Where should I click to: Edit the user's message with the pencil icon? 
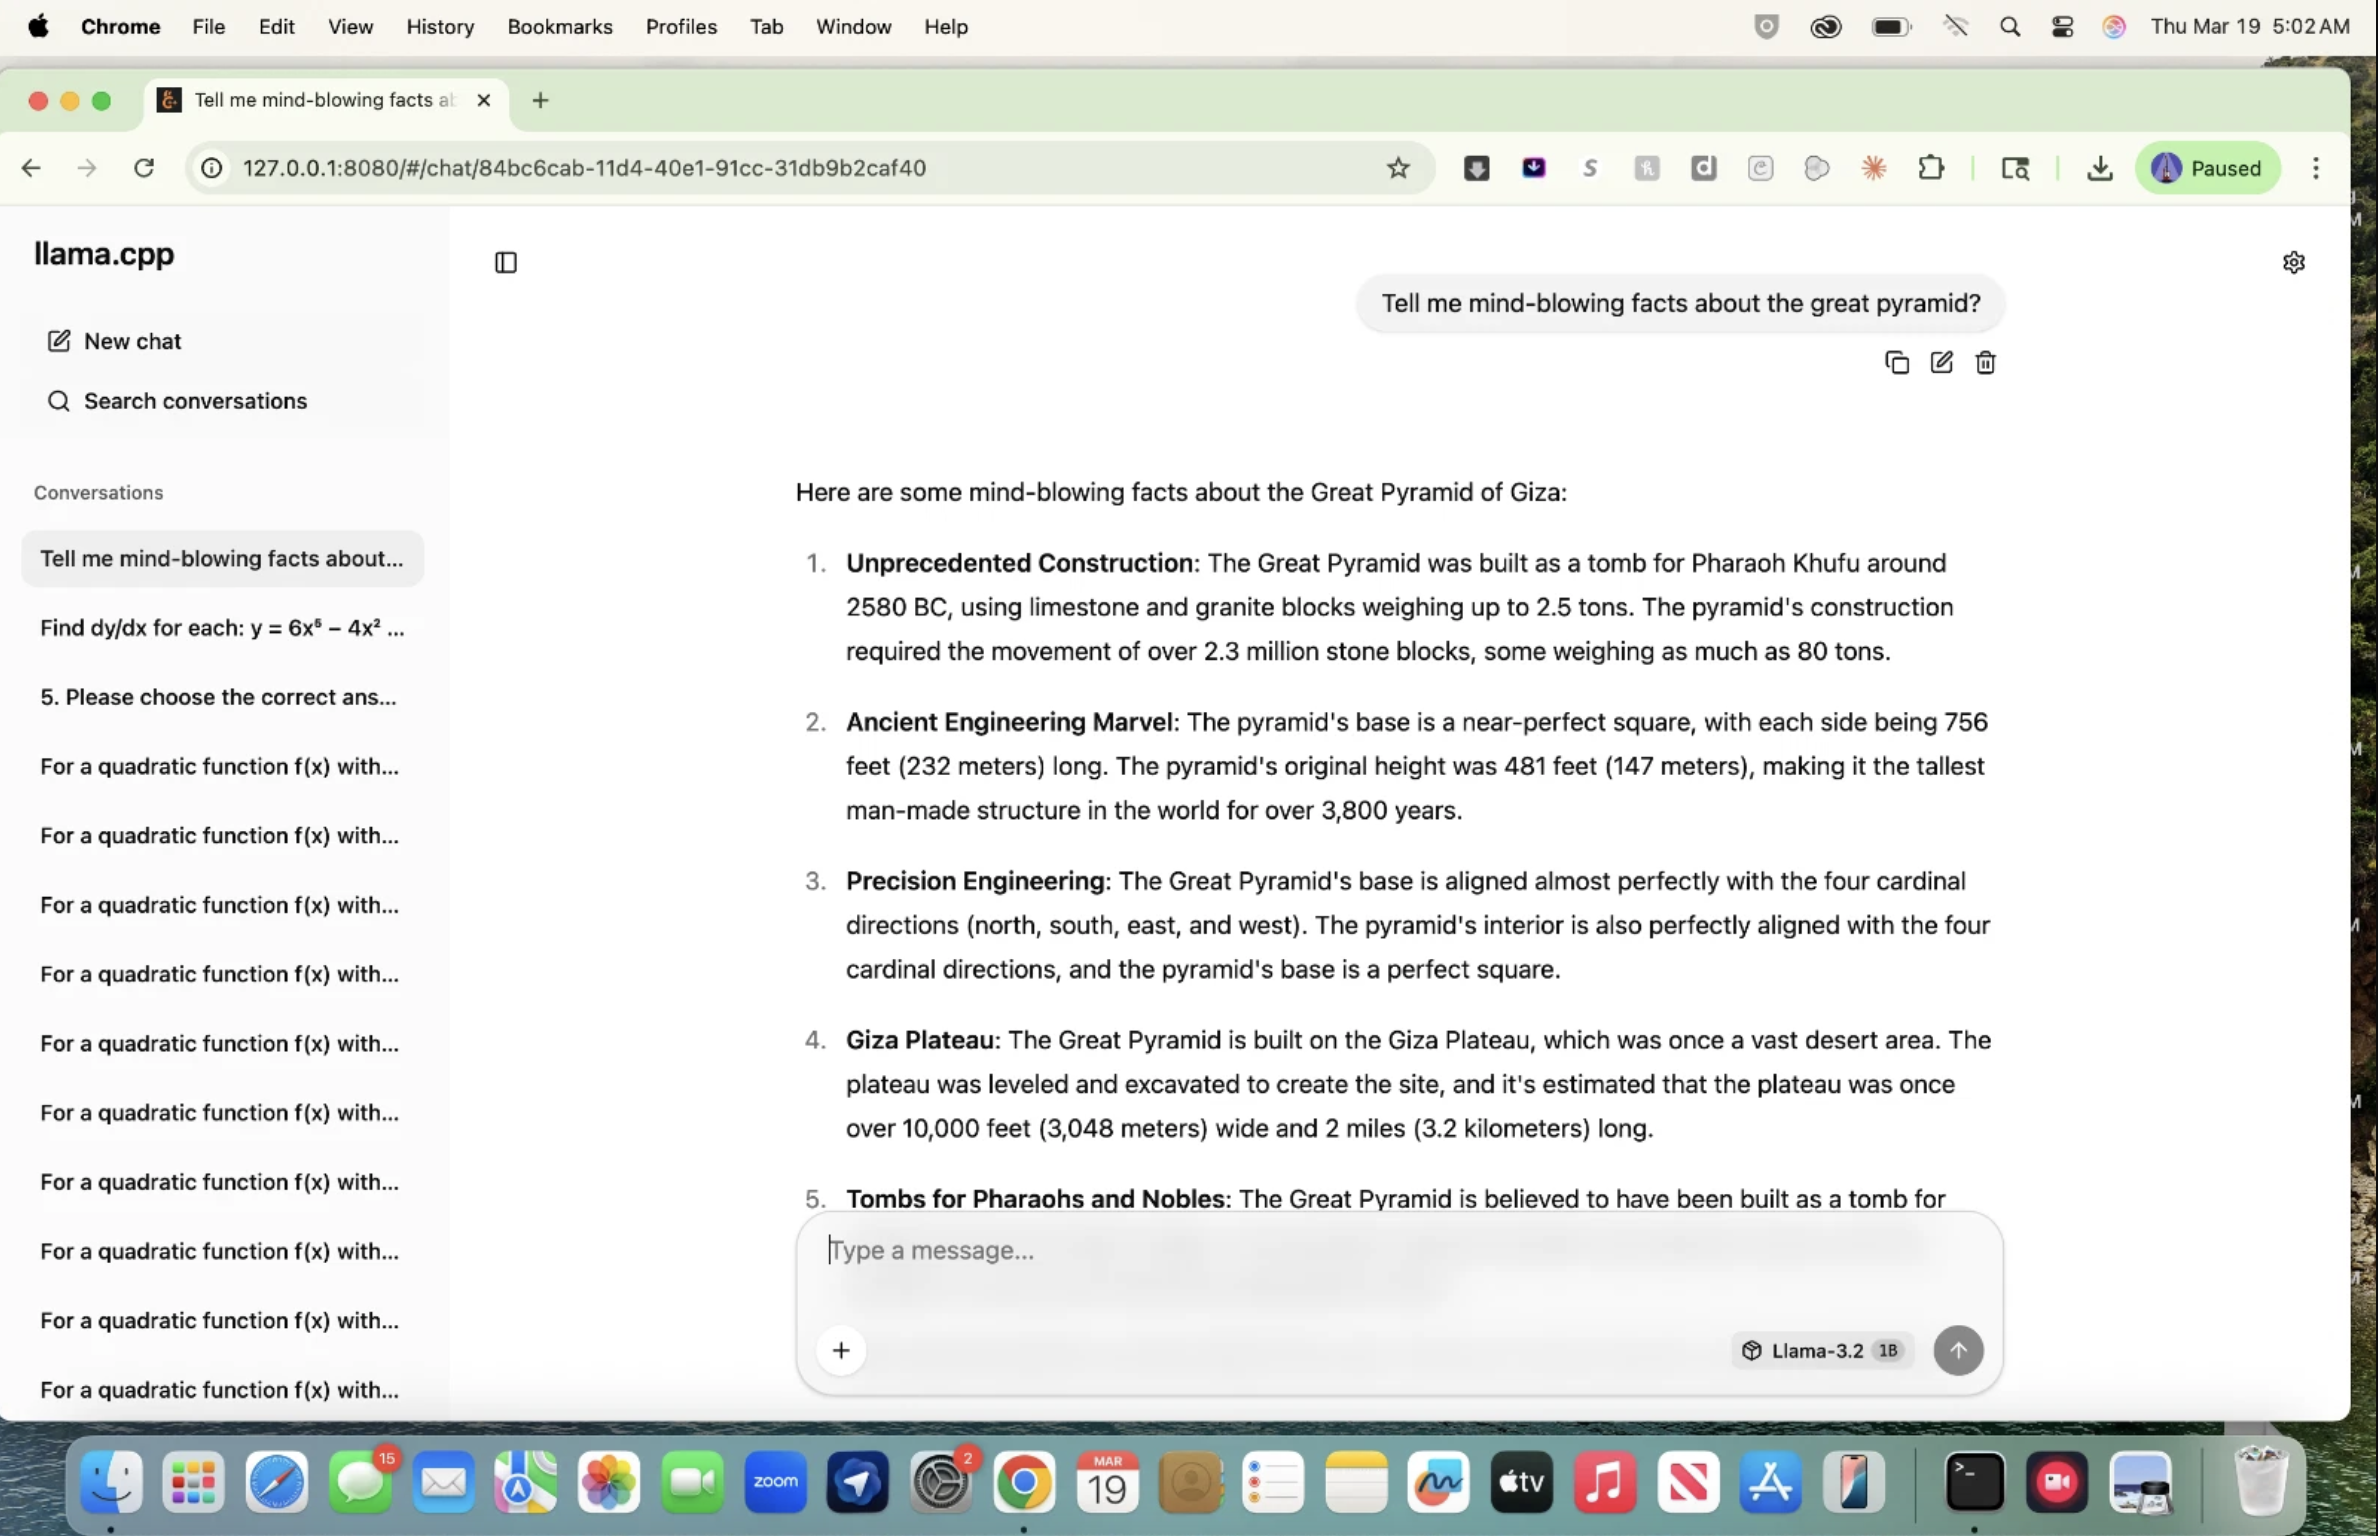(1941, 363)
